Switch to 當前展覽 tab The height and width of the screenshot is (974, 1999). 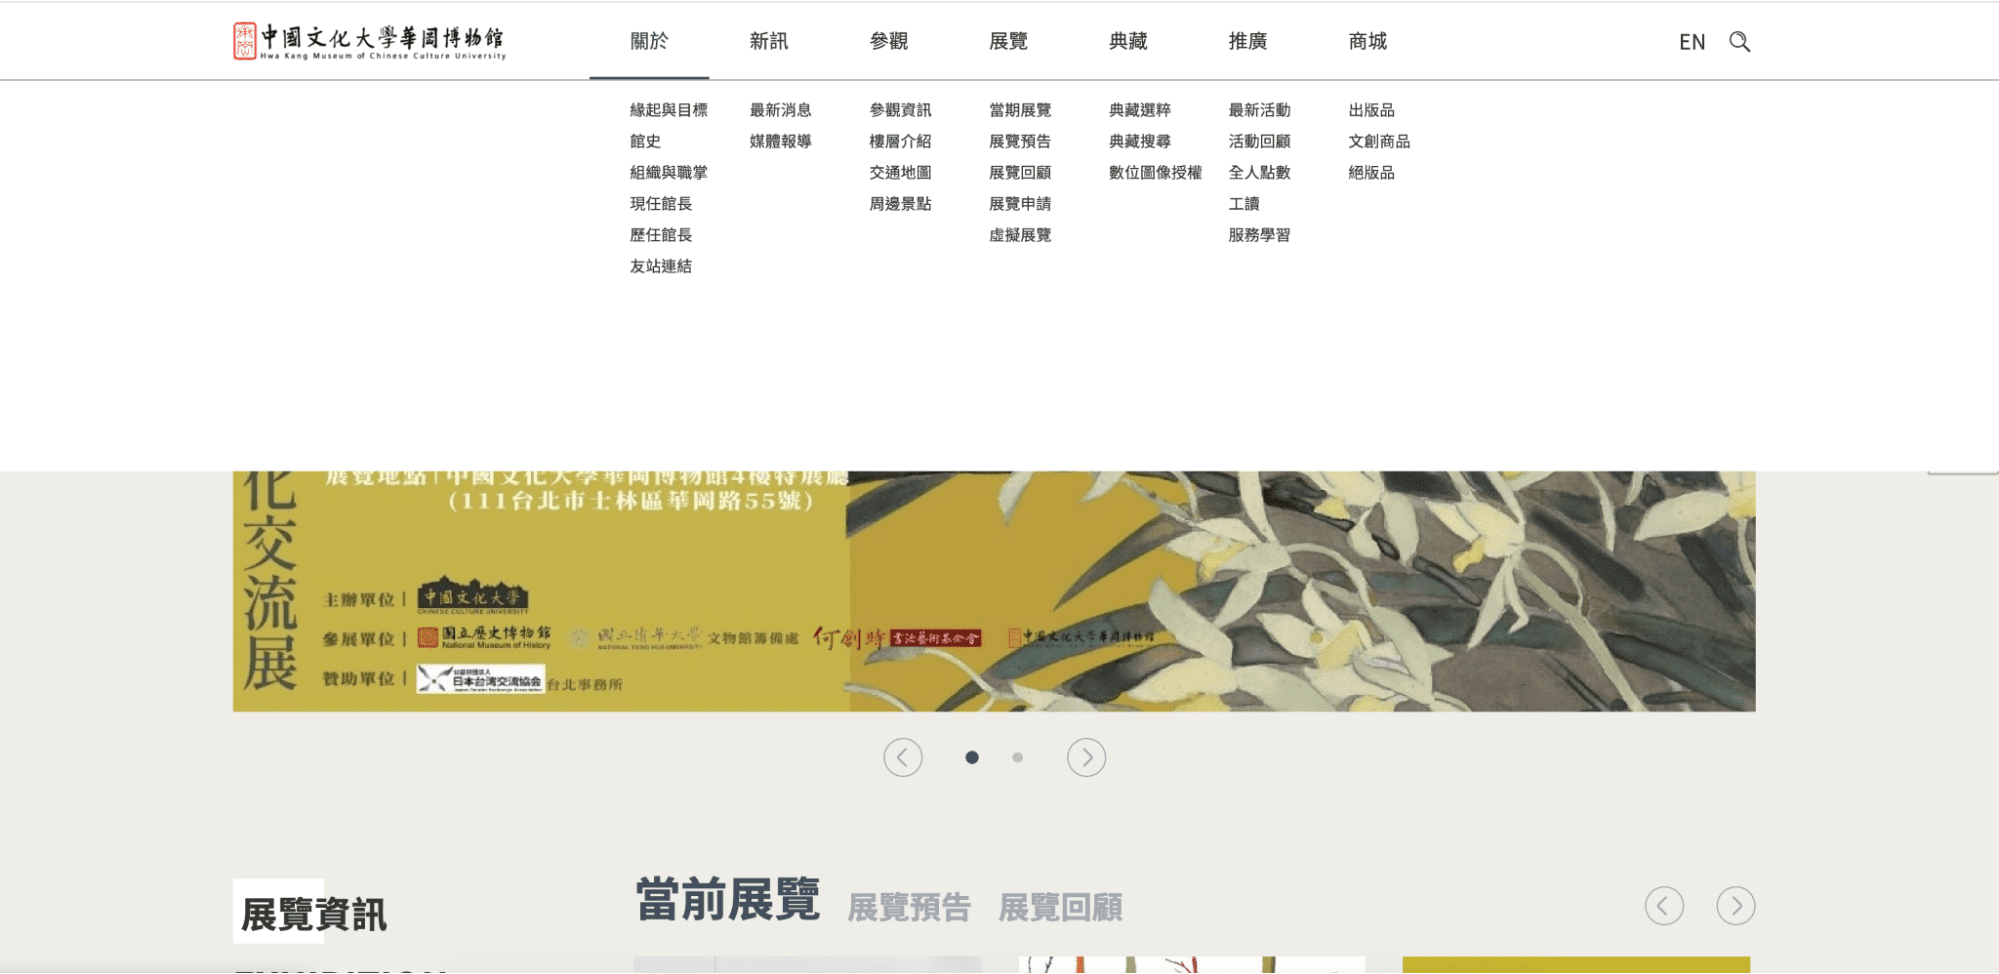click(x=728, y=899)
